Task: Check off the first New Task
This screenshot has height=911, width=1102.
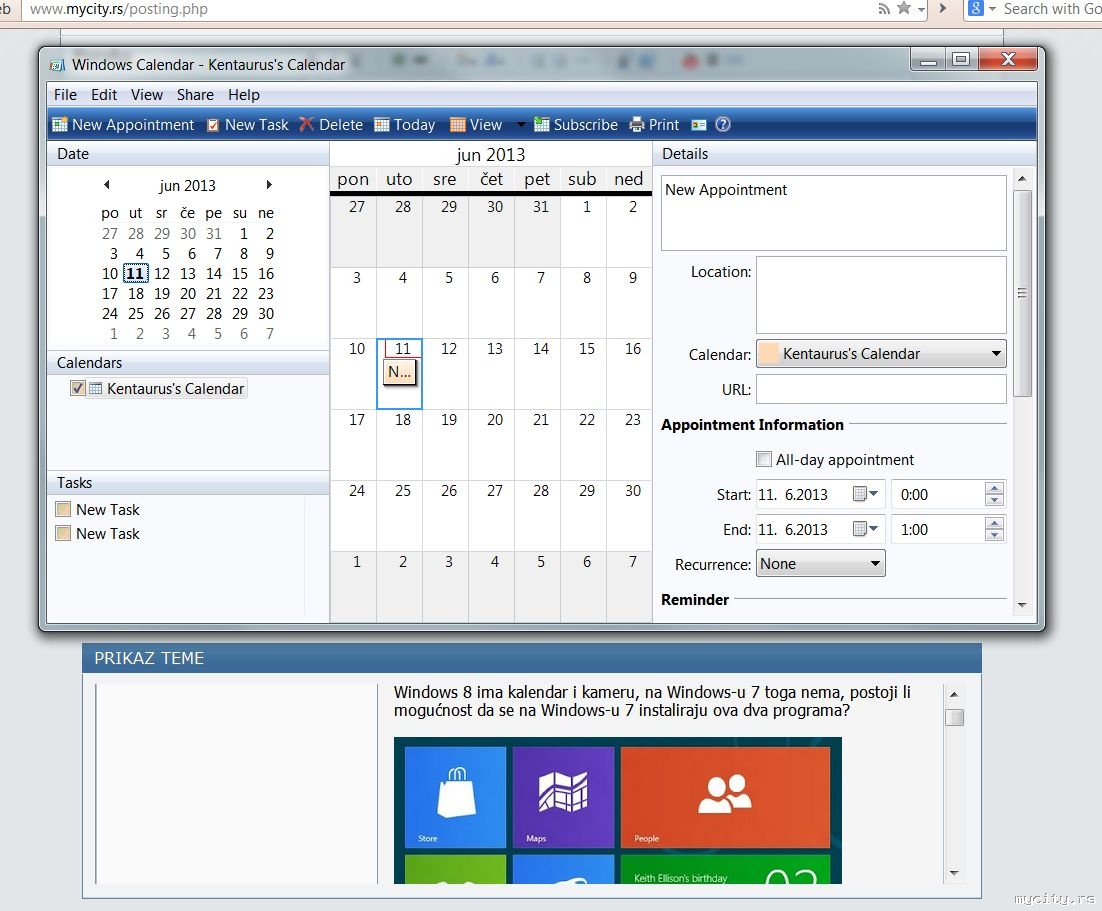Action: coord(63,509)
